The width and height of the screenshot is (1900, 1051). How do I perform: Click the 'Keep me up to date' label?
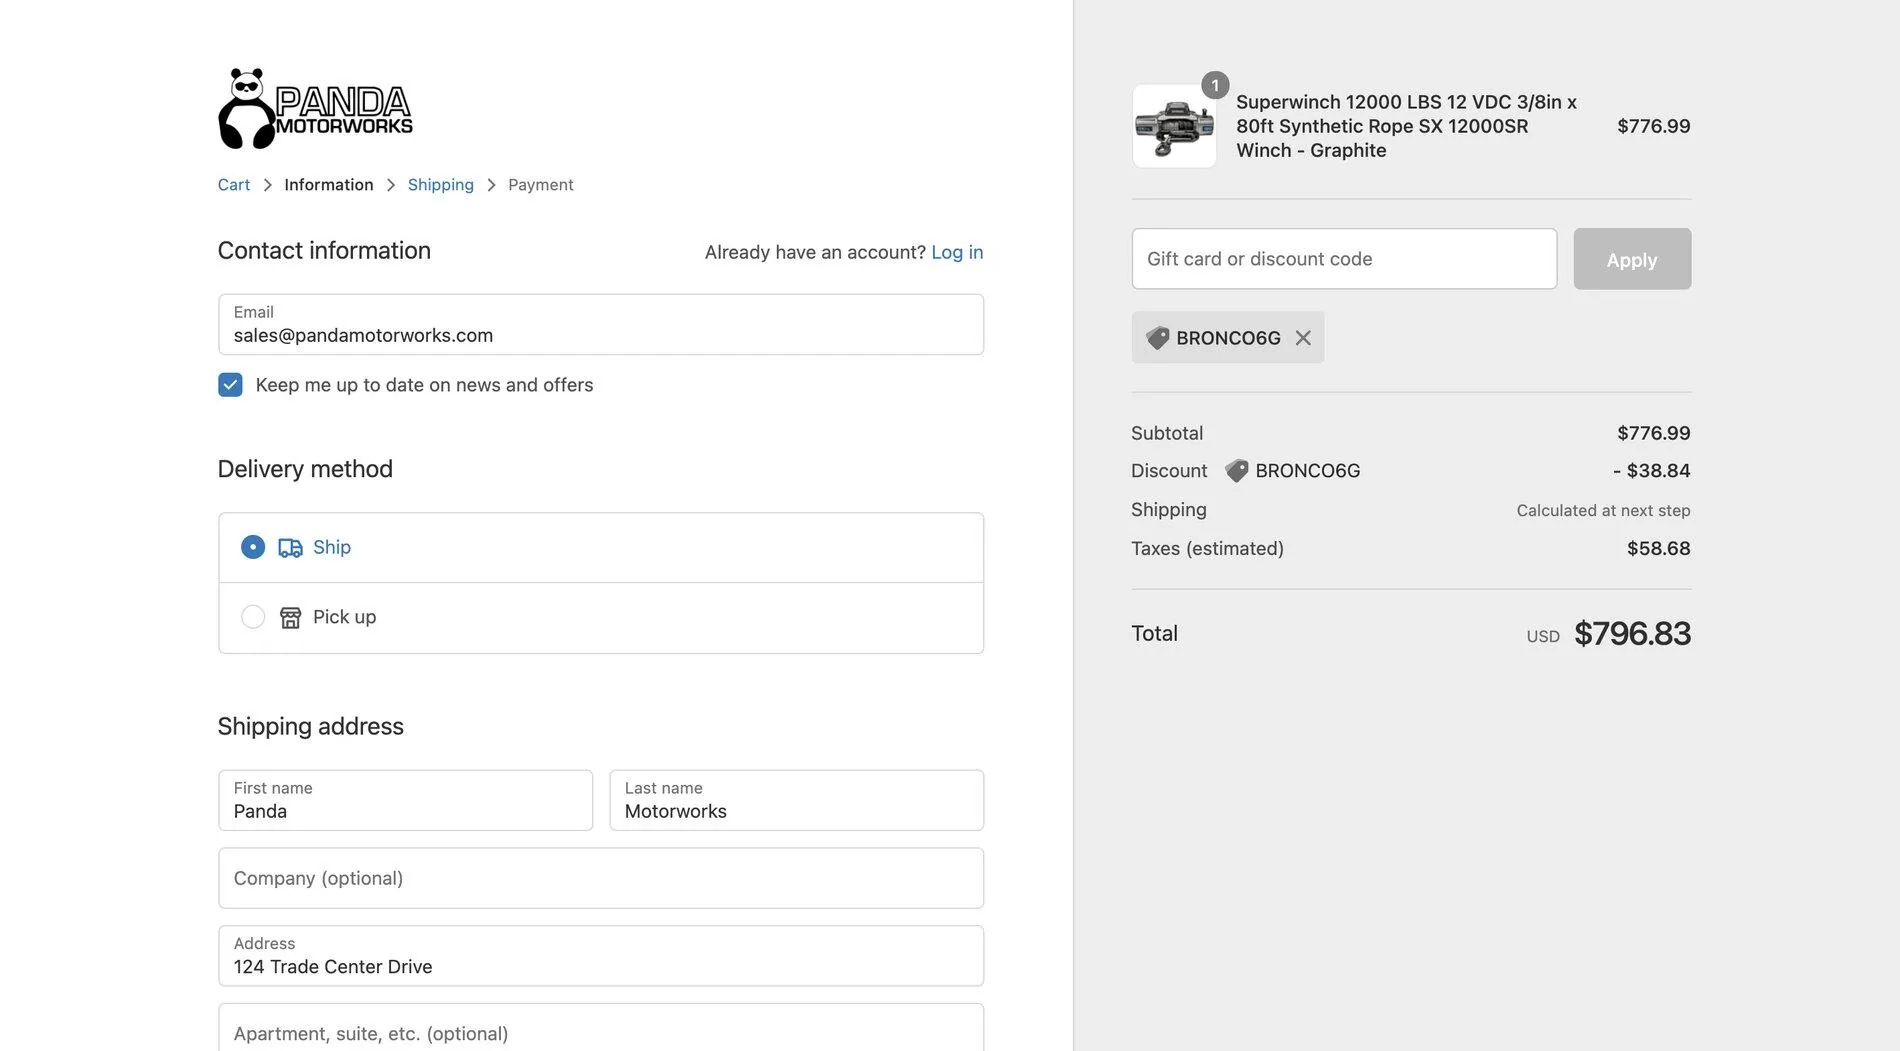pyautogui.click(x=424, y=385)
